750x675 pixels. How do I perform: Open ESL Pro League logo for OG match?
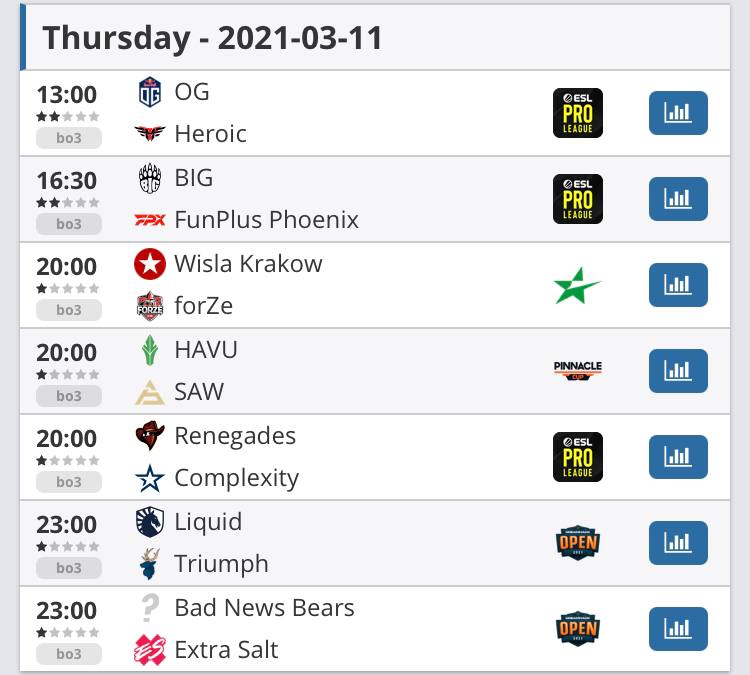tap(578, 113)
